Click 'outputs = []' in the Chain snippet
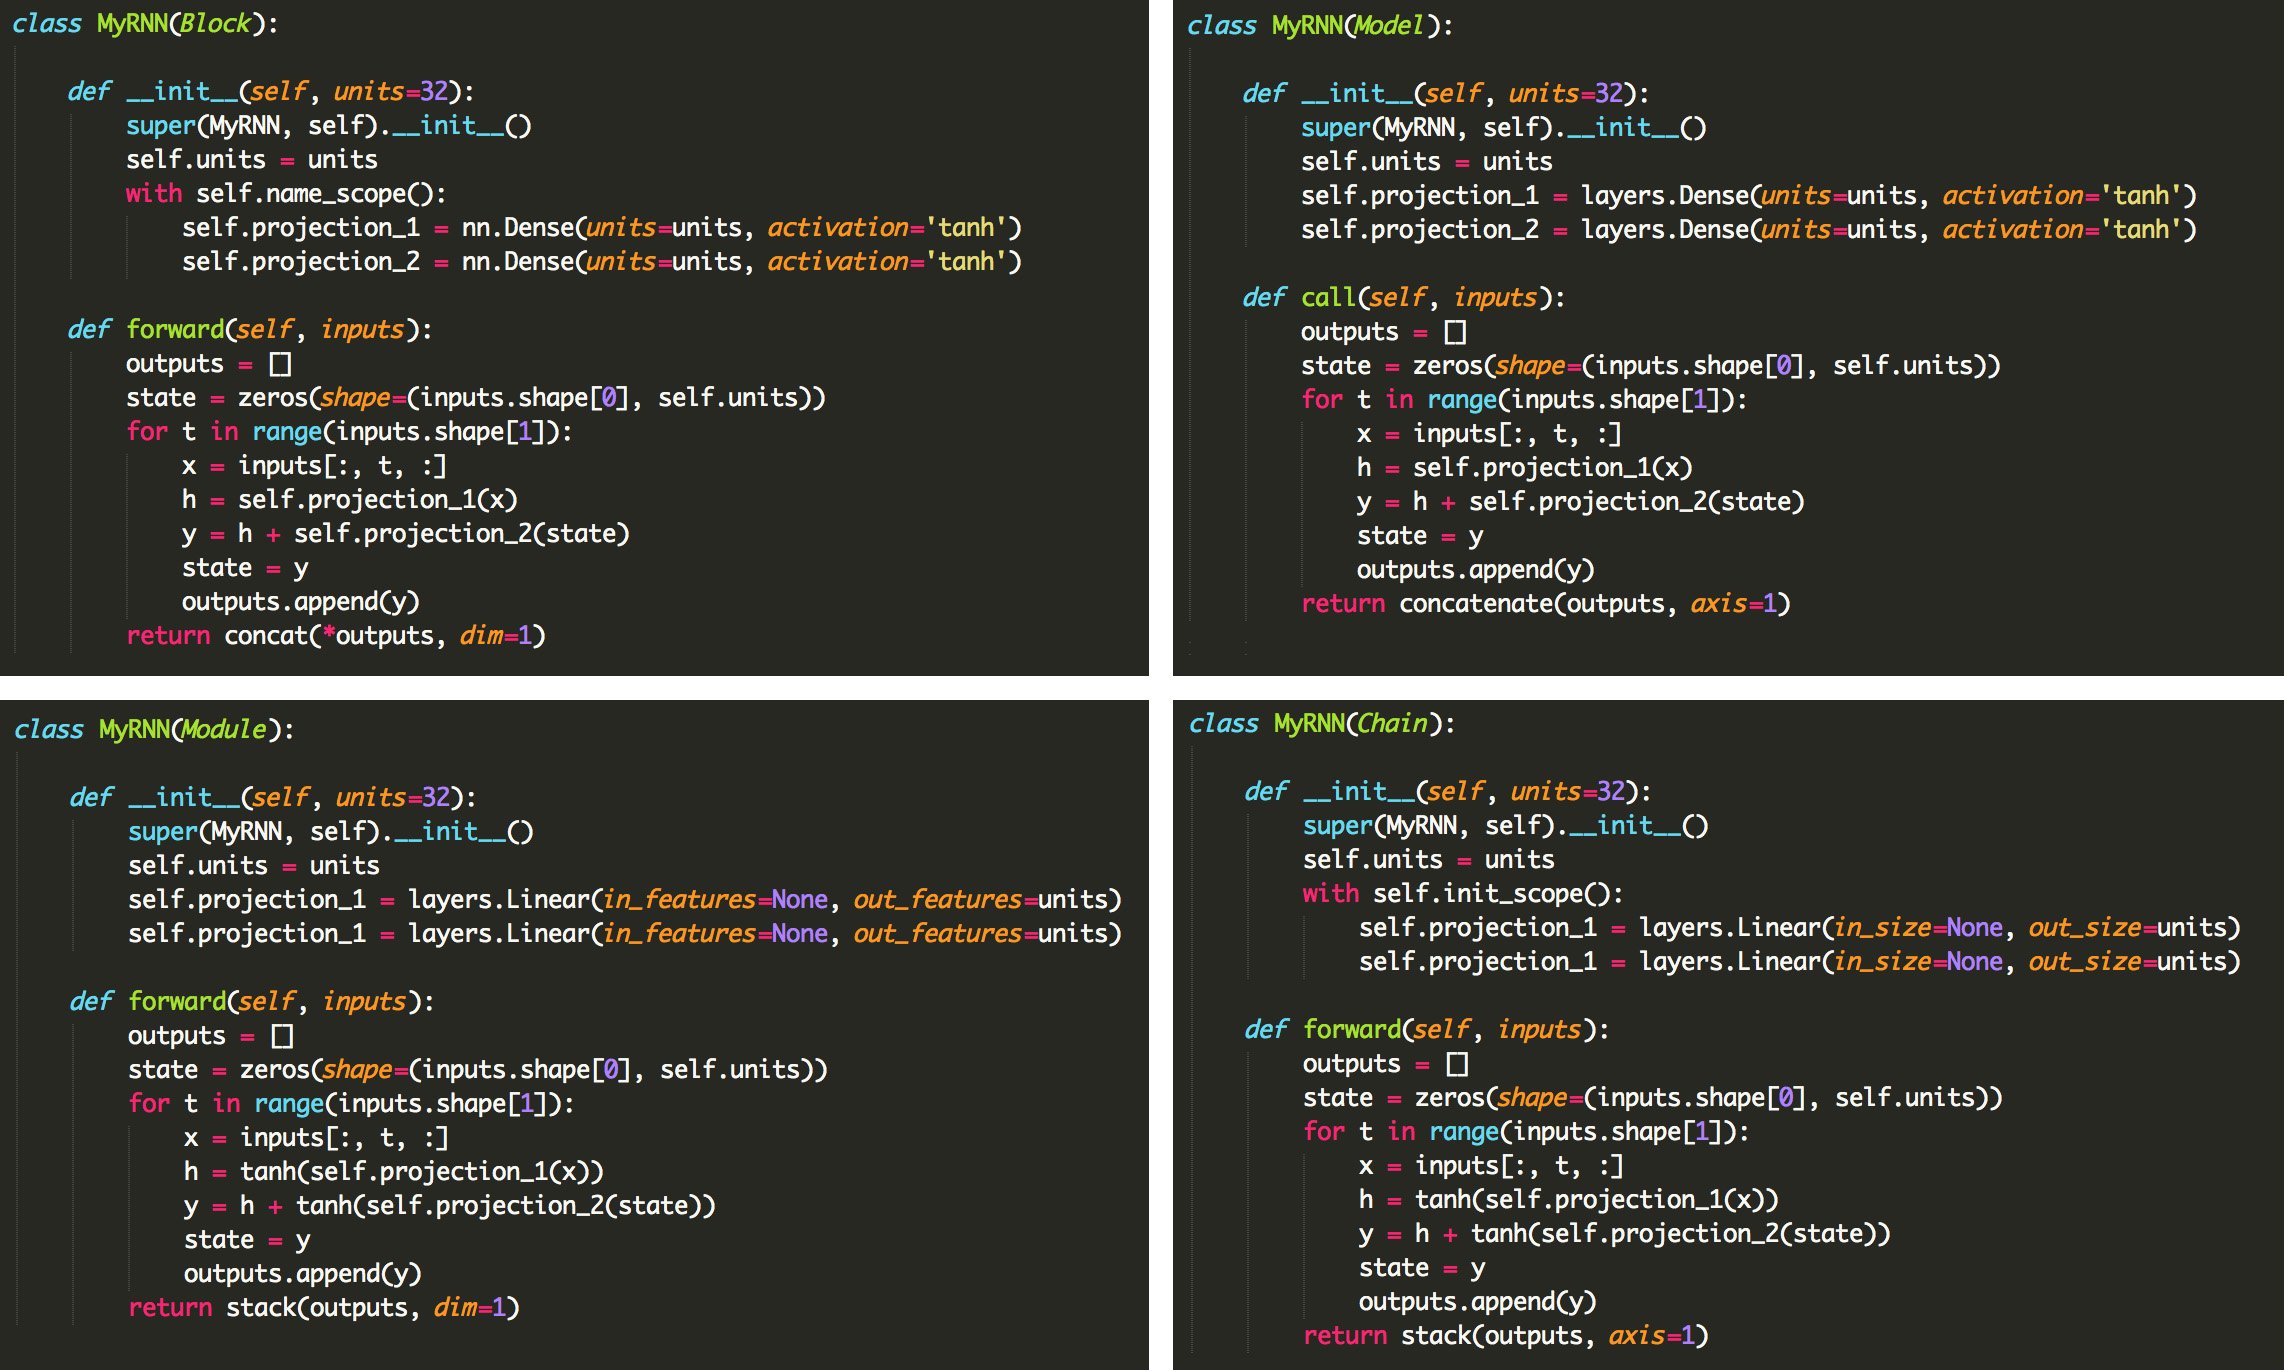The width and height of the screenshot is (2284, 1370). click(x=1386, y=1064)
